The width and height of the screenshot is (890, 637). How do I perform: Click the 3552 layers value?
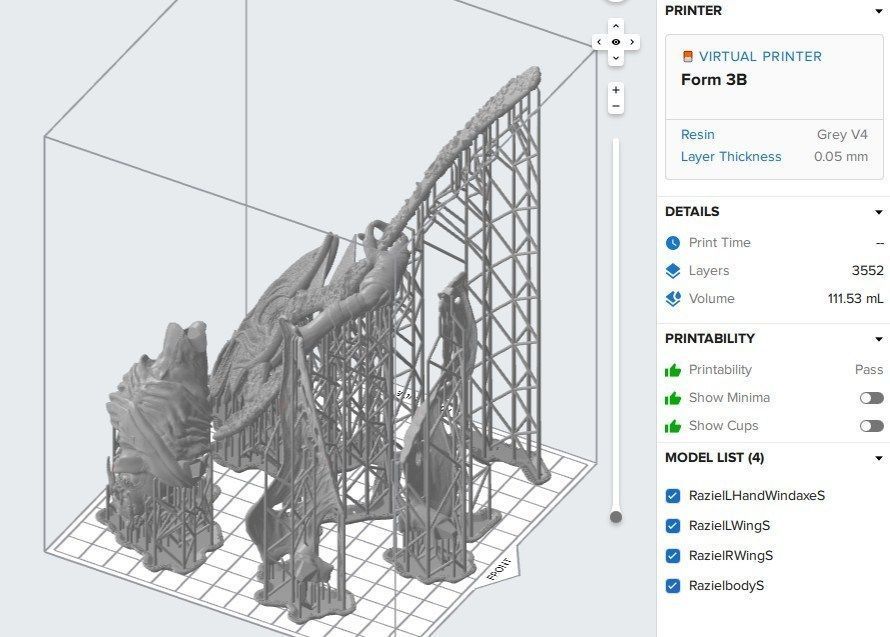[867, 271]
